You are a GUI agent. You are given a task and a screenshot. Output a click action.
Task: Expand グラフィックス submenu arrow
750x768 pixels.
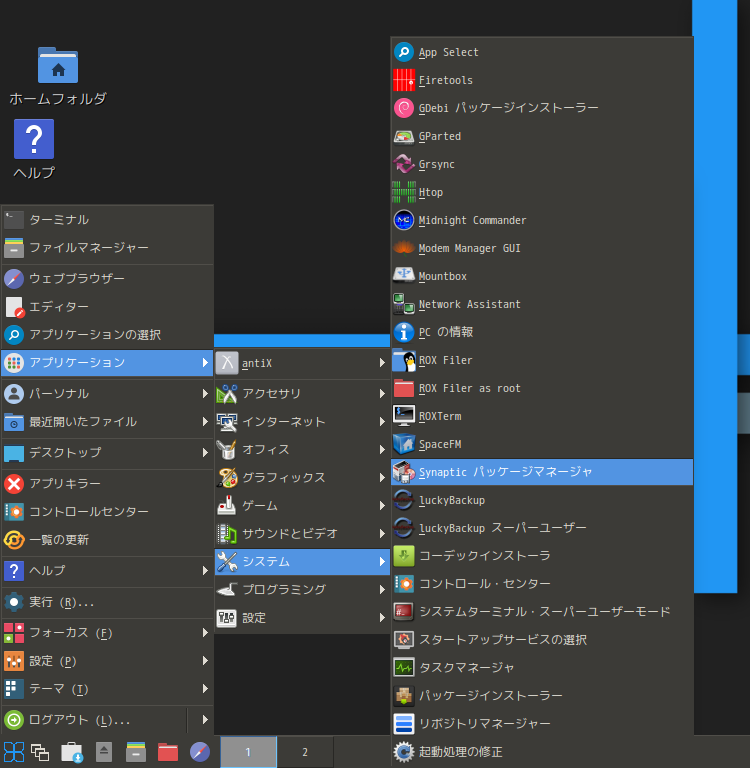382,477
